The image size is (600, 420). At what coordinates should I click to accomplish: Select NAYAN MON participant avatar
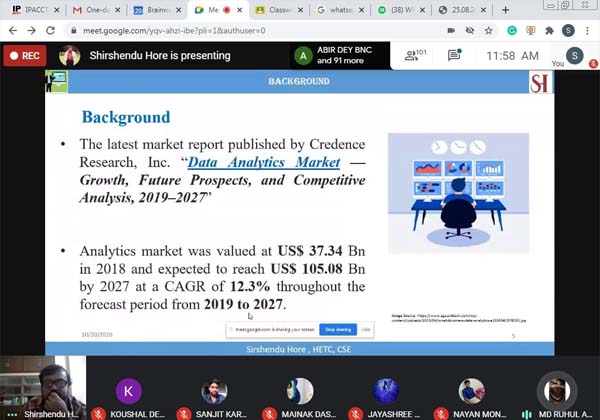coord(471,391)
